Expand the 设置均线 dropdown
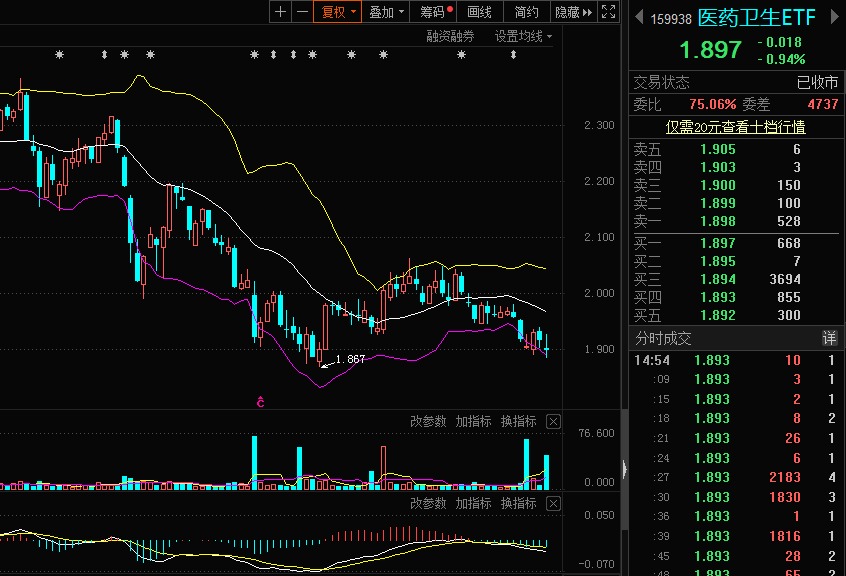Image resolution: width=846 pixels, height=576 pixels. pyautogui.click(x=523, y=36)
